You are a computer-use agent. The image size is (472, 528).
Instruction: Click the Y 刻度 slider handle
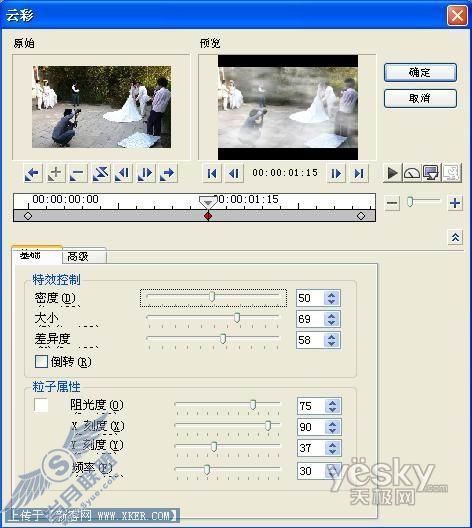click(214, 447)
